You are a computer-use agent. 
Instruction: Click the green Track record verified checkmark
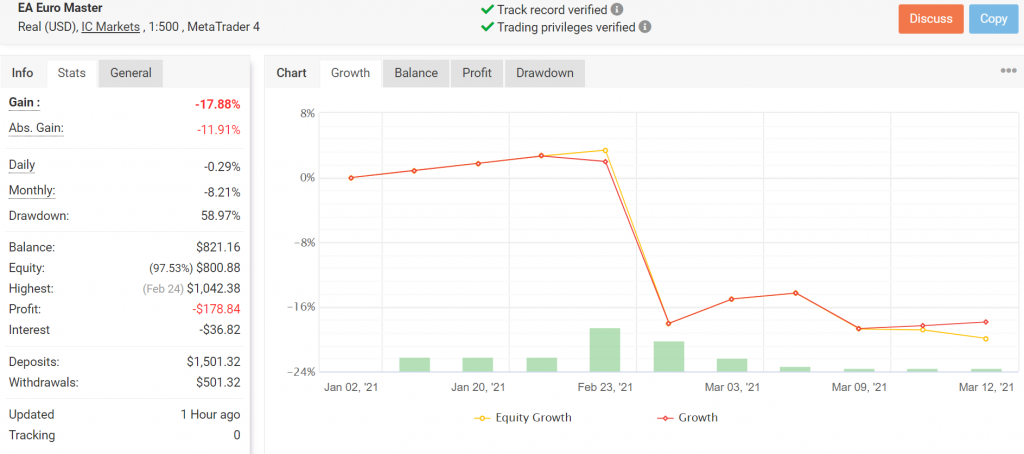(x=487, y=10)
